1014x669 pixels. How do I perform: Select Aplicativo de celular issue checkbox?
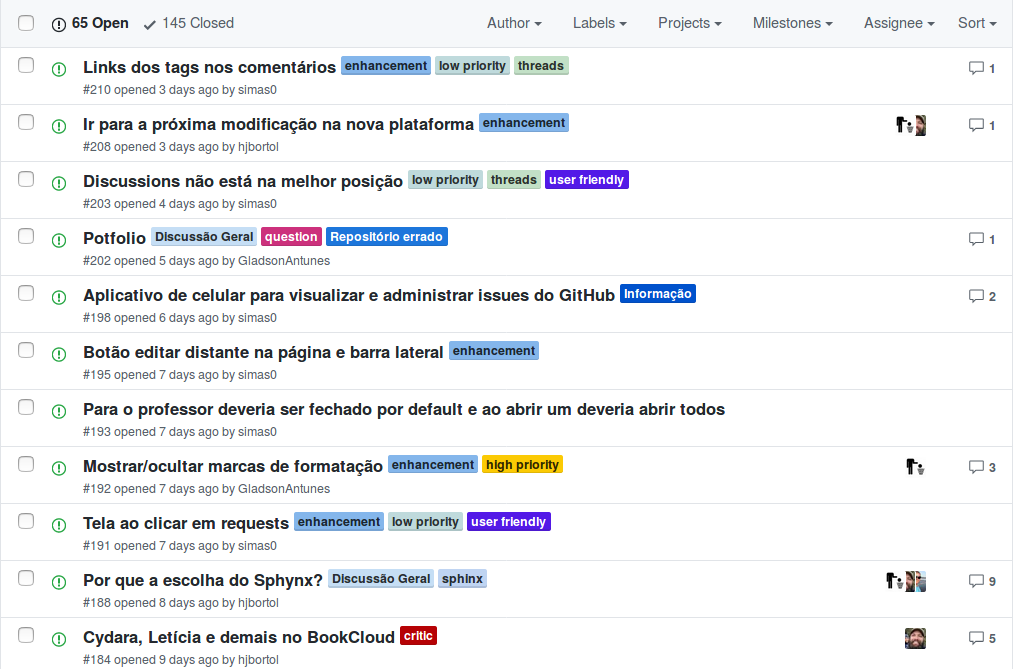[26, 293]
